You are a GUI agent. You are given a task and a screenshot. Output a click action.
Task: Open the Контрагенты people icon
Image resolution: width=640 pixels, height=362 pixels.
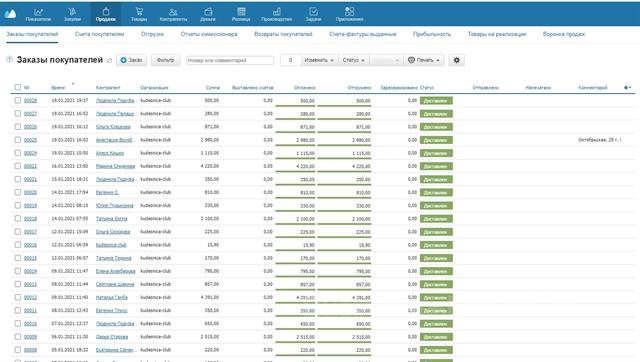(x=173, y=11)
